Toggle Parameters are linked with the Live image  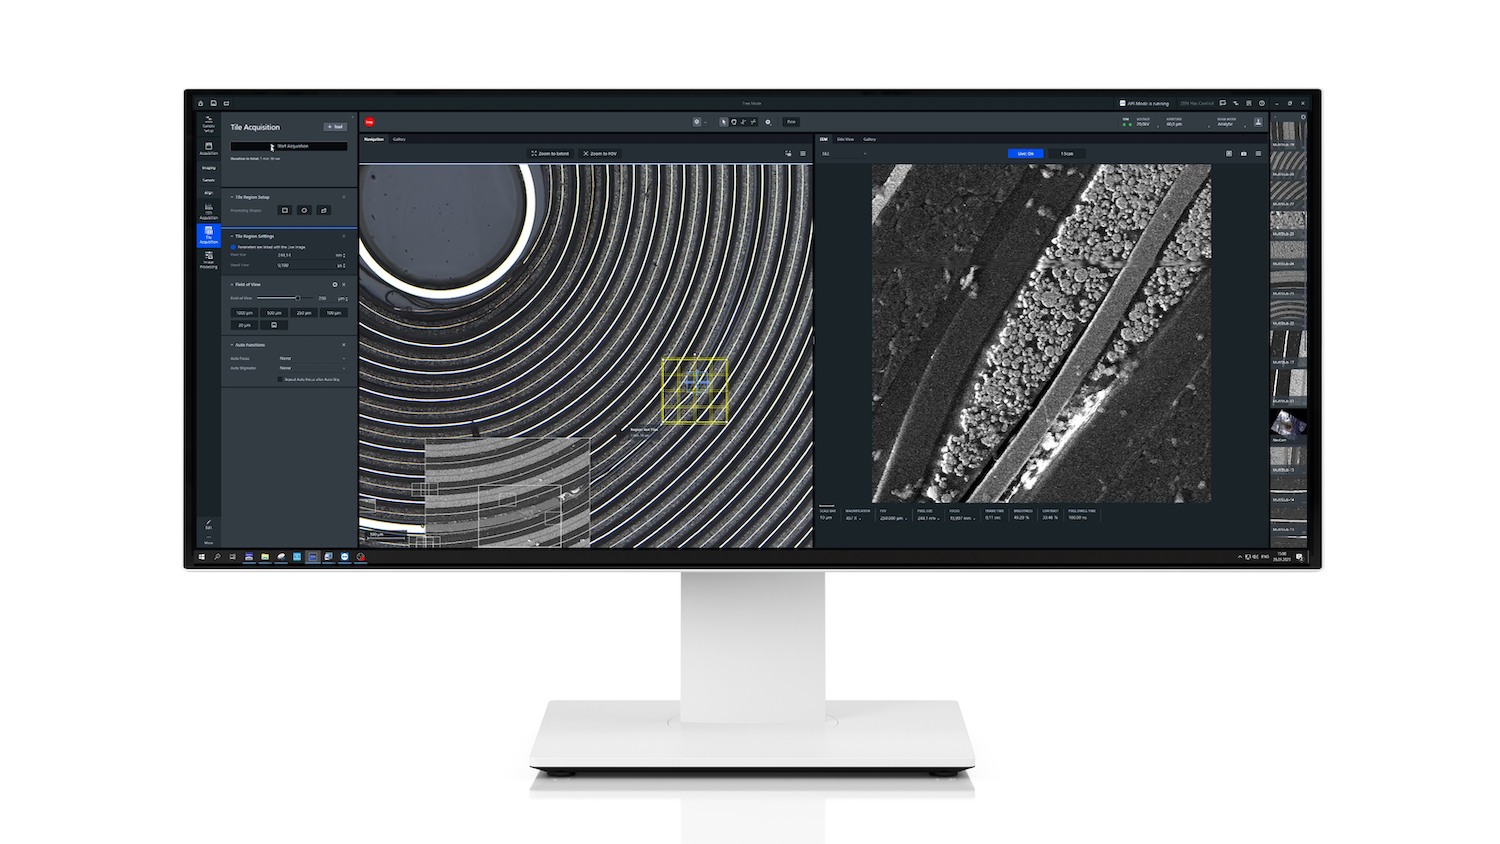coord(233,247)
